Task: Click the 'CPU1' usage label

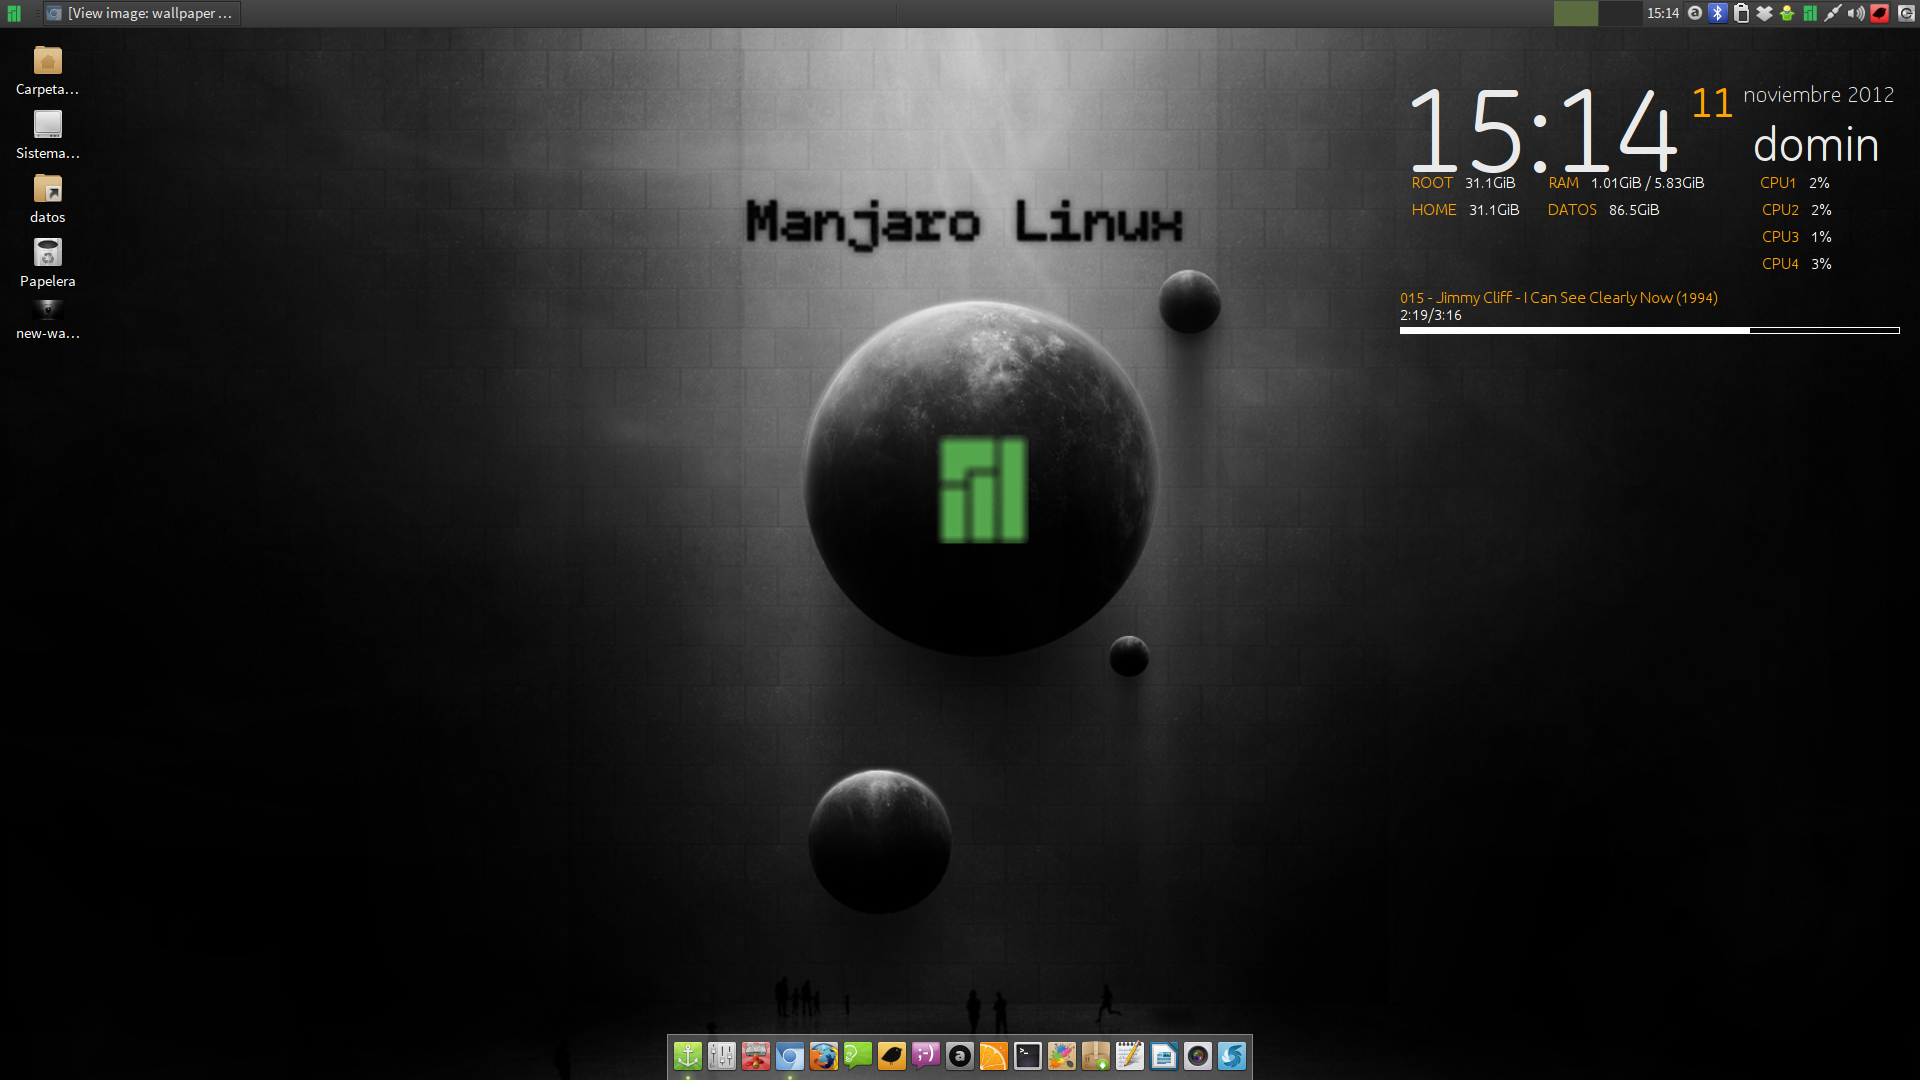Action: [1778, 183]
